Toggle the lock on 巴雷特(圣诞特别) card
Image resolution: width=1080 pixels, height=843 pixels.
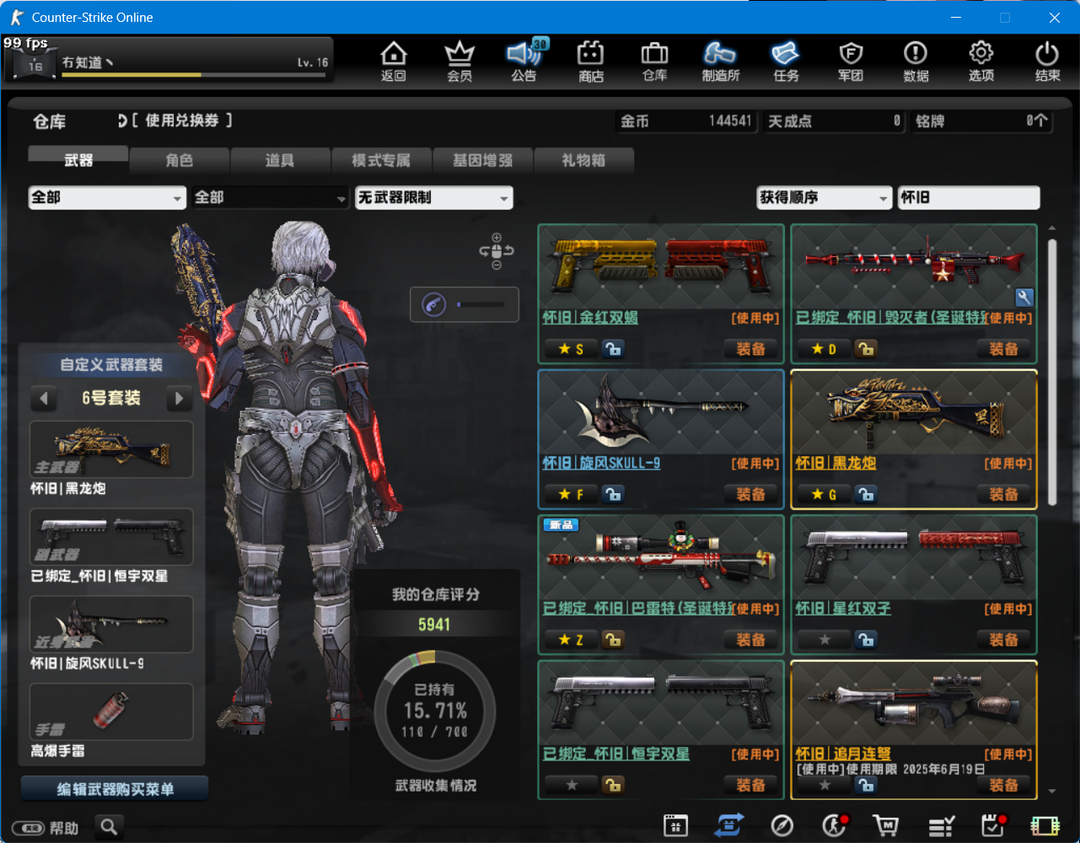pyautogui.click(x=612, y=640)
